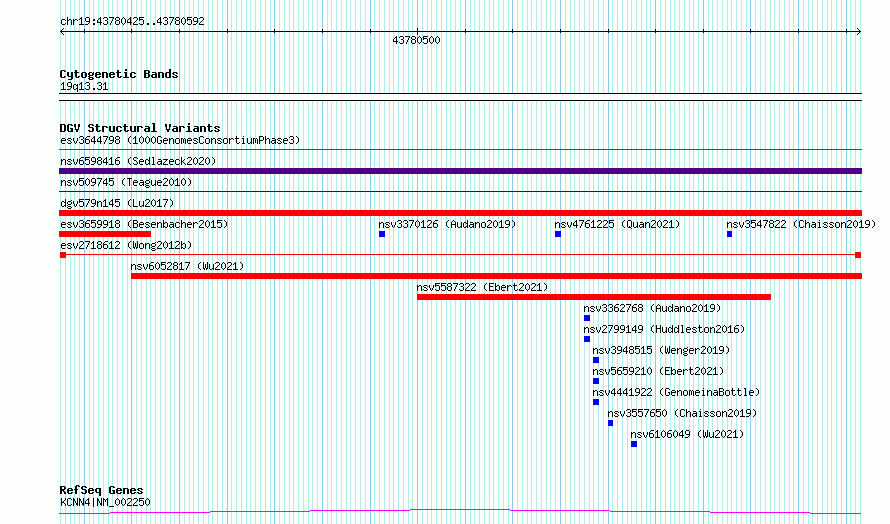Open the esv3659918 (Besenbacher2015) variant label
Screen dimensions: 890x524
pyautogui.click(x=144, y=224)
